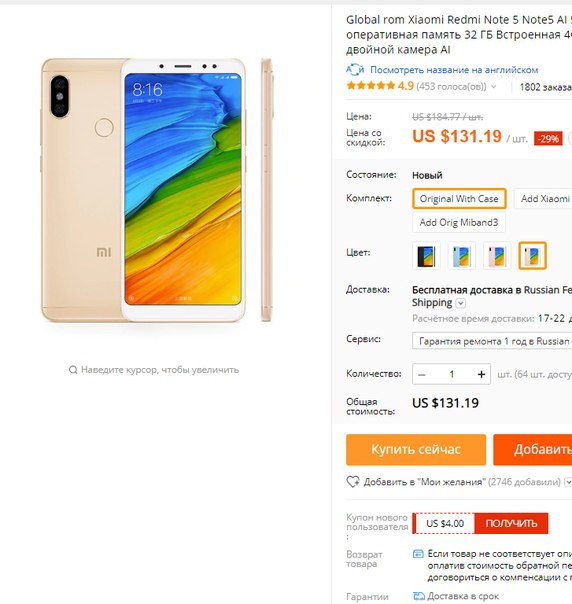Choose the Add Xiaomi bundle option
The width and height of the screenshot is (572, 604).
coord(543,199)
